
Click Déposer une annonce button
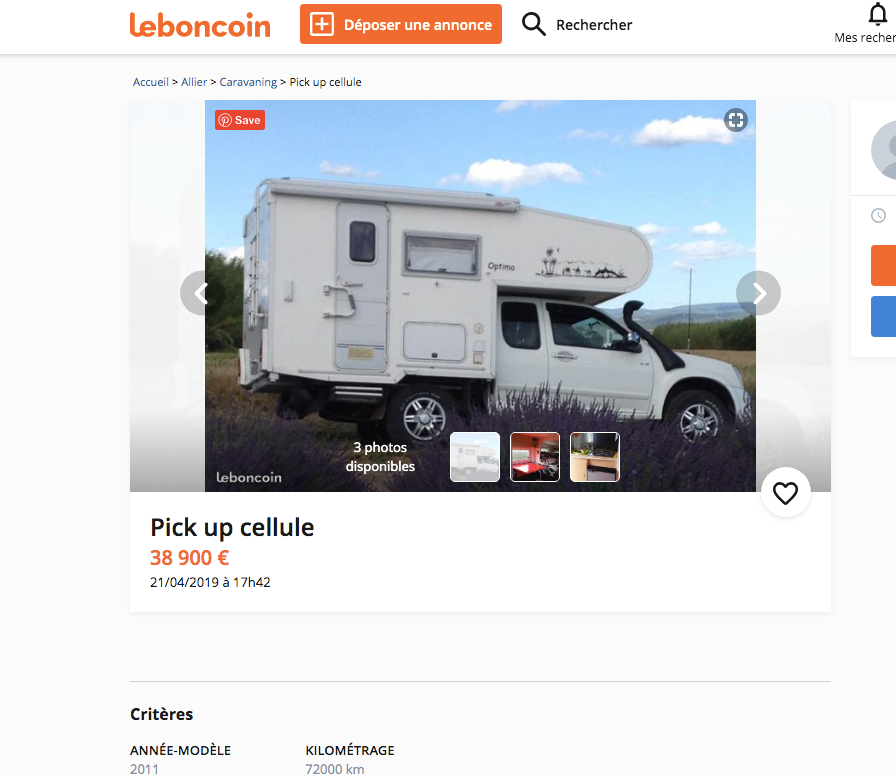coord(401,24)
